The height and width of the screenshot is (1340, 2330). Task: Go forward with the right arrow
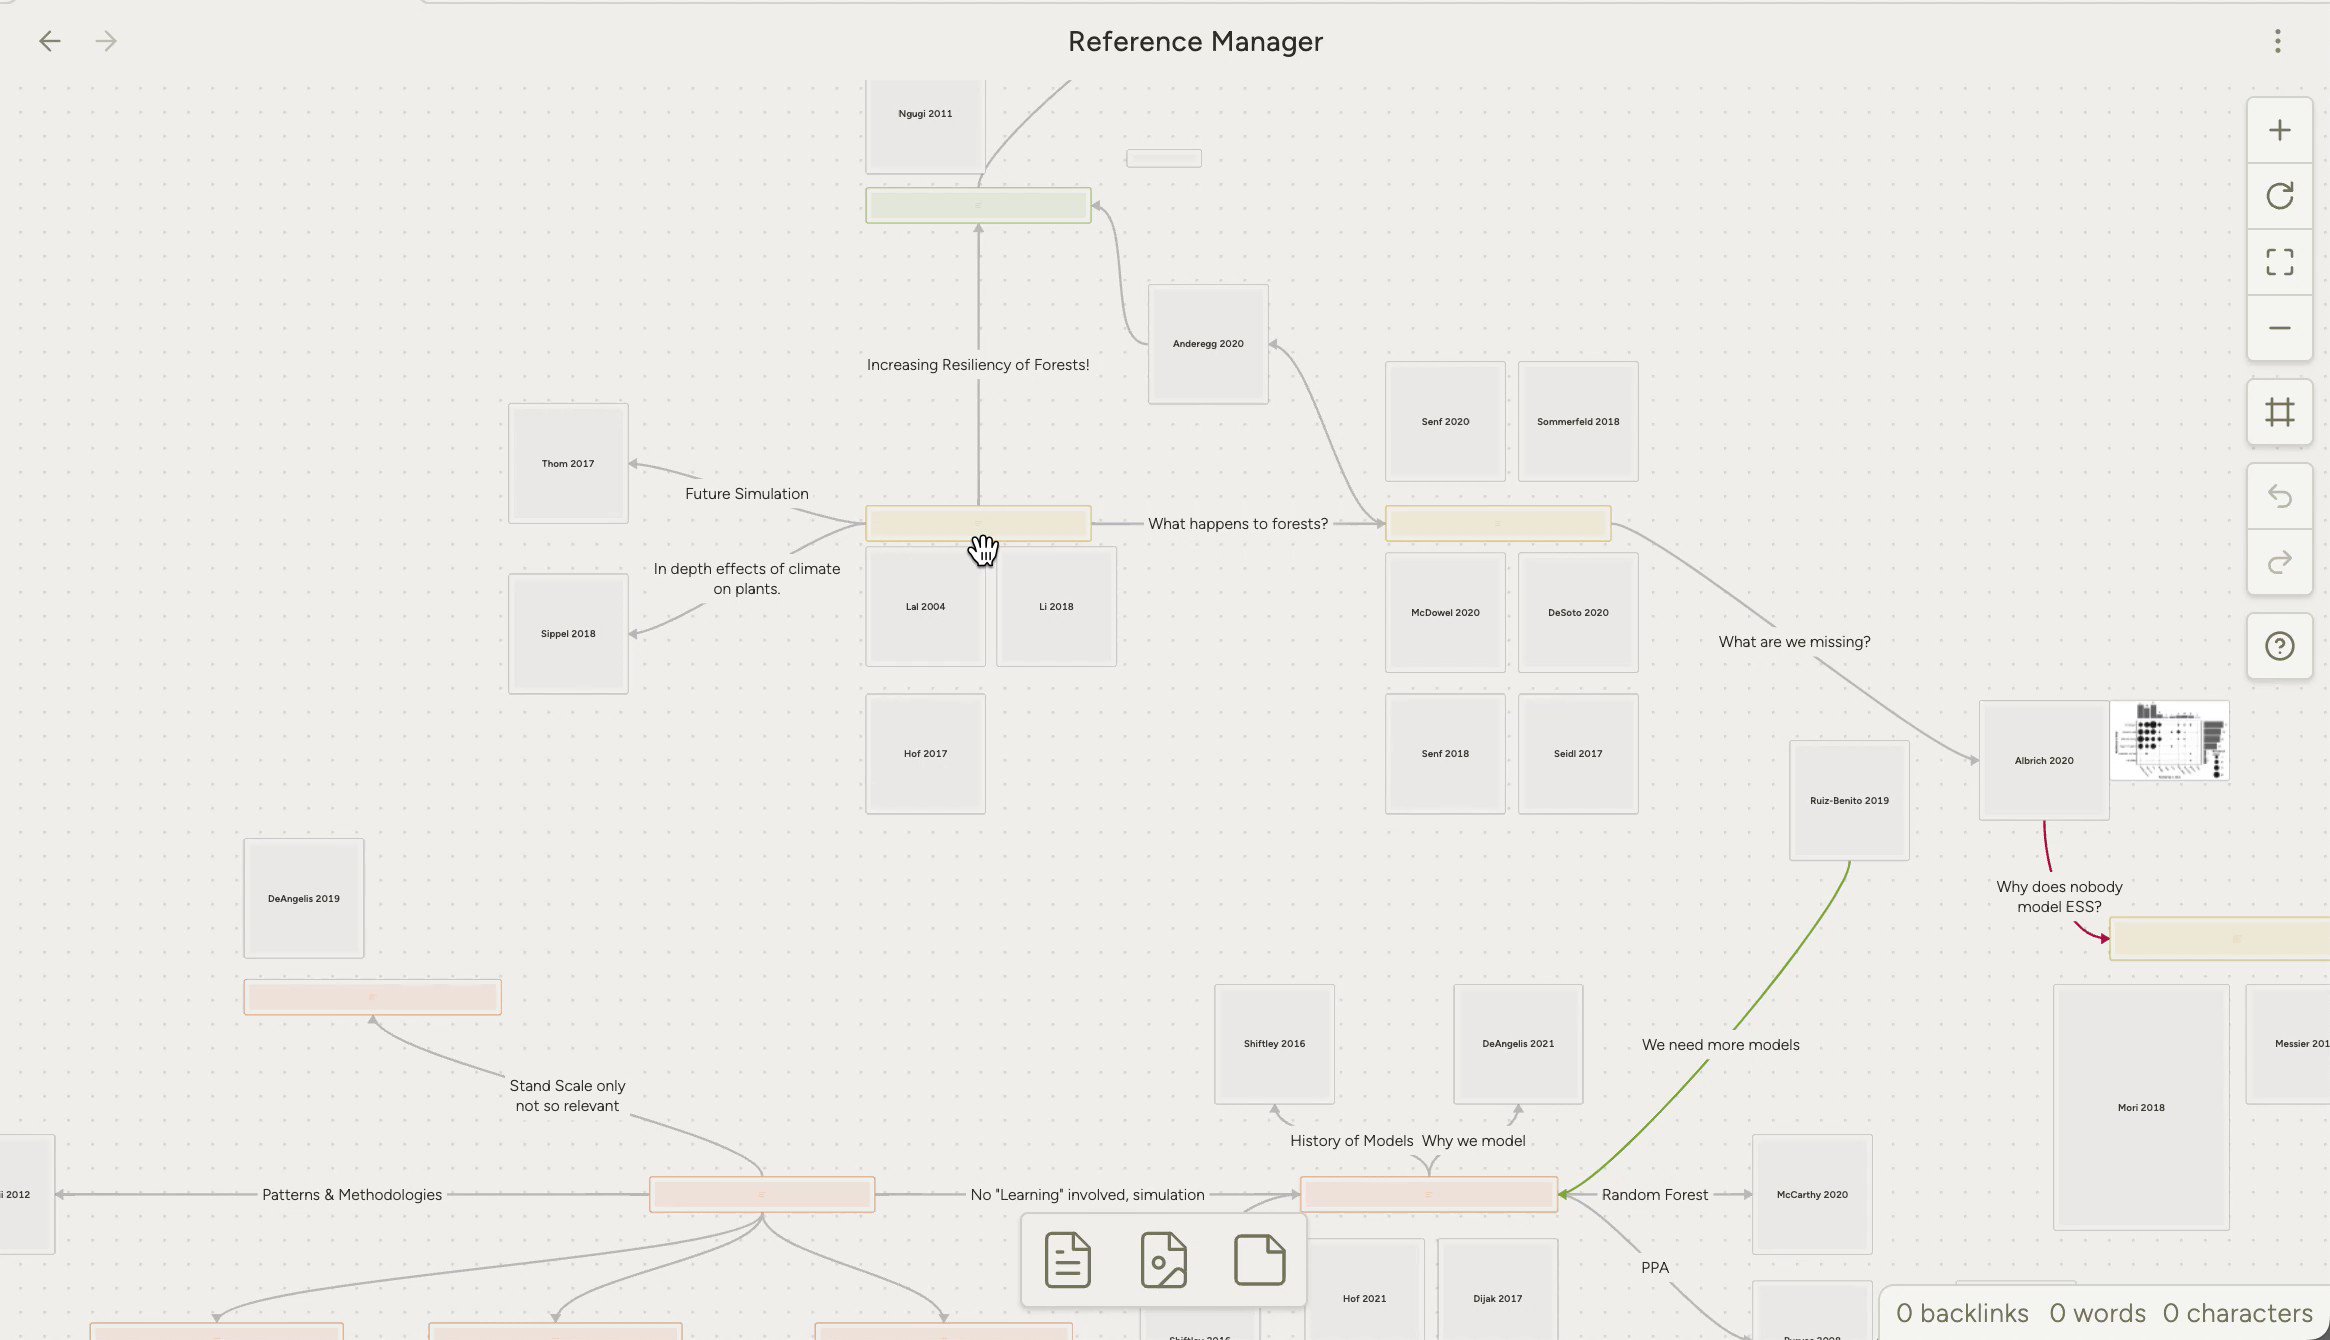(x=106, y=41)
